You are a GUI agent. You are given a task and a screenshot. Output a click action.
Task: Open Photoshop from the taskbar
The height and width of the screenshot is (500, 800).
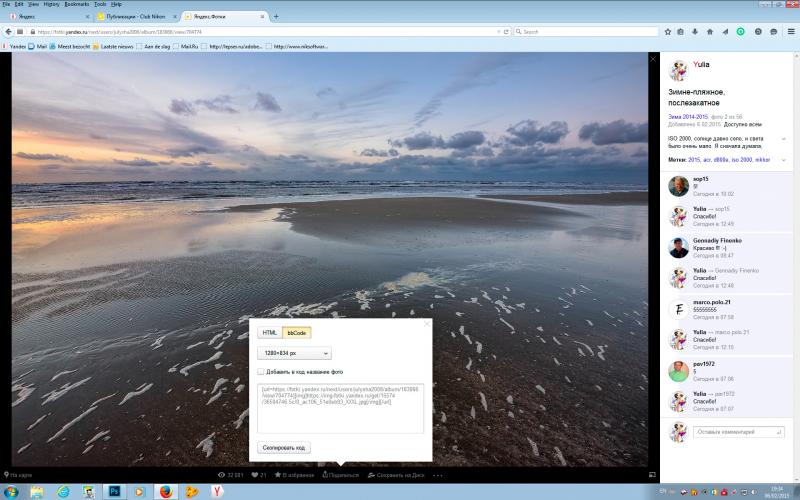114,492
